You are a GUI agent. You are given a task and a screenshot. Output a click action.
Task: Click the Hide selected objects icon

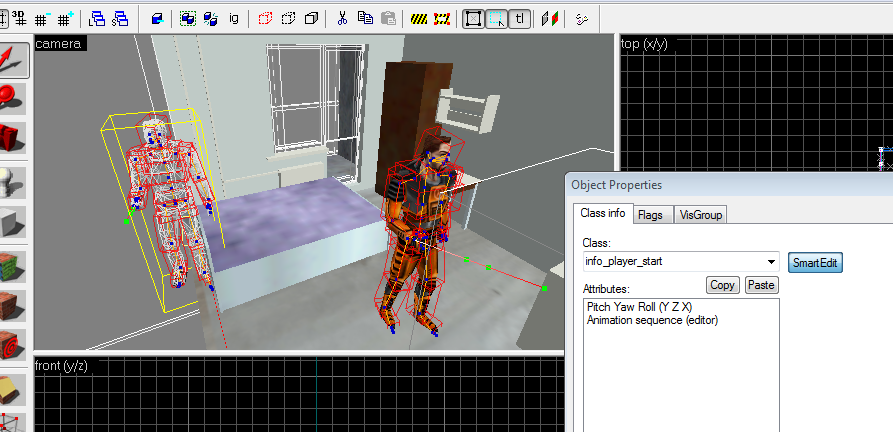[264, 18]
